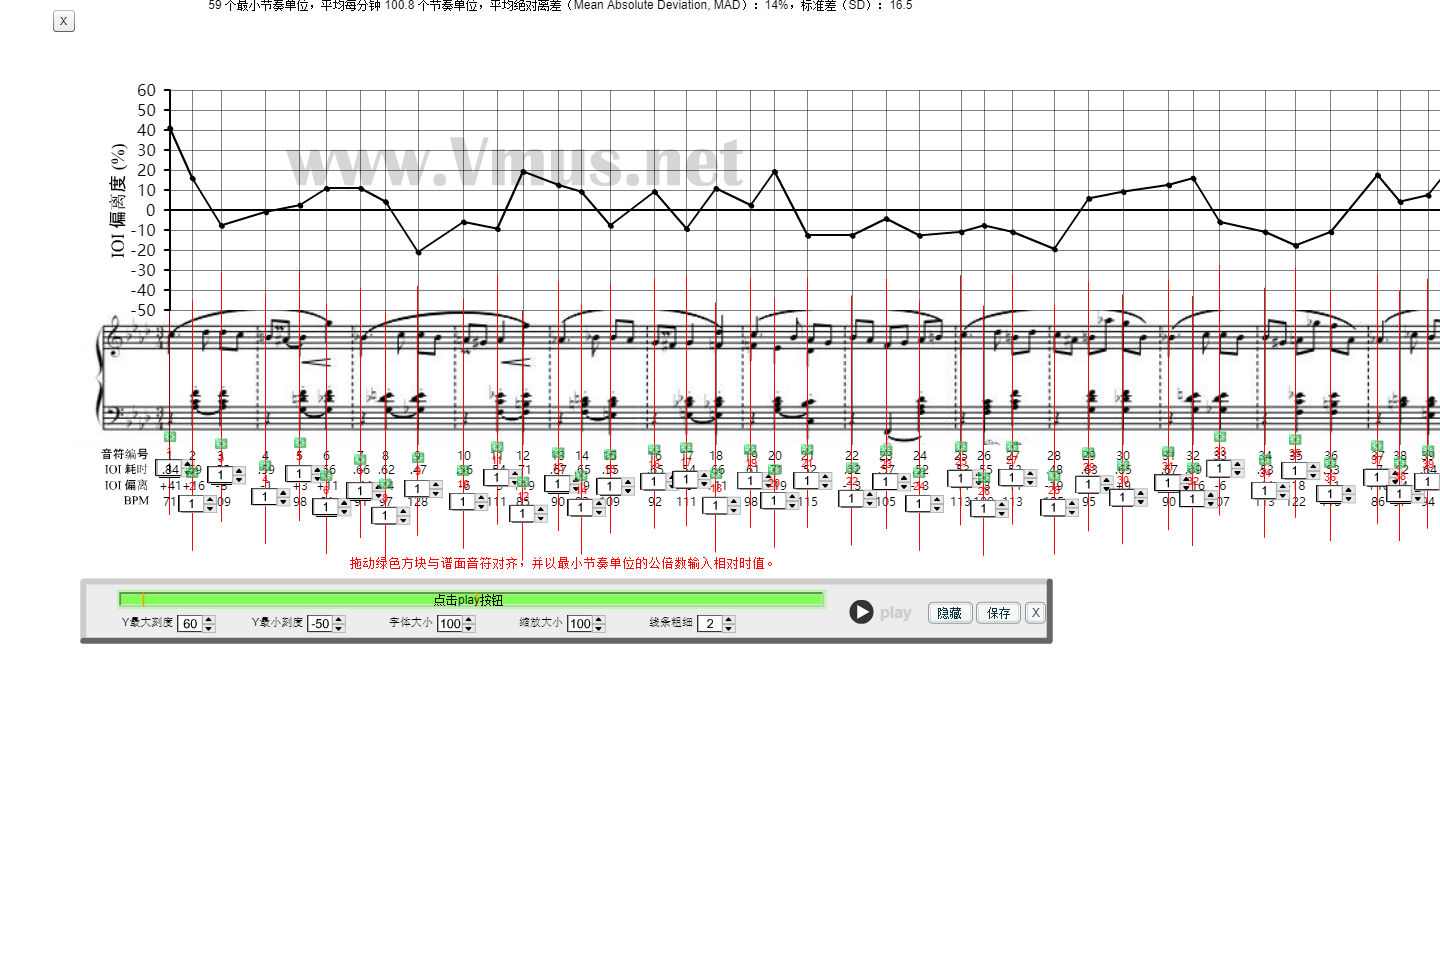Click the duration input box under note 3
The width and height of the screenshot is (1440, 960).
[221, 475]
